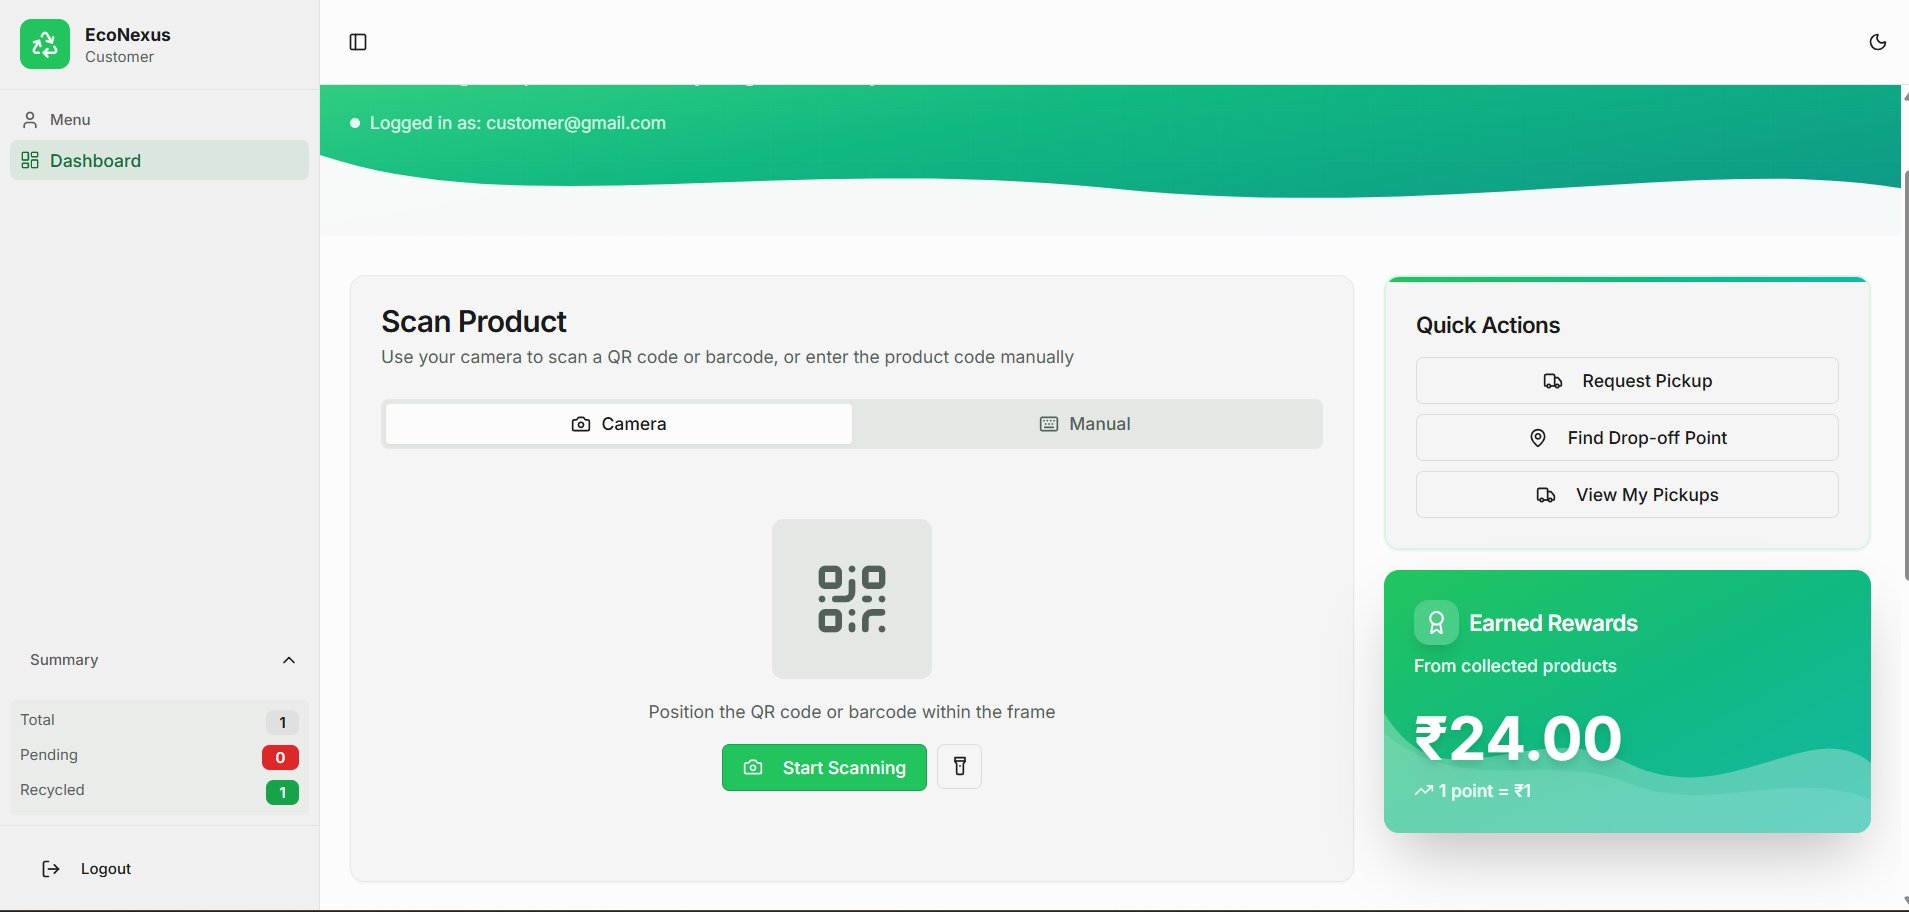Click the QR code placeholder frame
Image resolution: width=1909 pixels, height=912 pixels.
pyautogui.click(x=852, y=599)
